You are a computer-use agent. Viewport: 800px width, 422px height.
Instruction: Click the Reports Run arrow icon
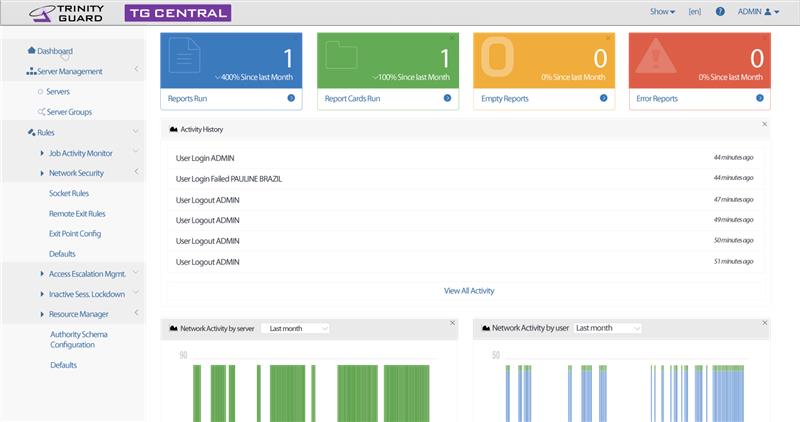(x=291, y=98)
